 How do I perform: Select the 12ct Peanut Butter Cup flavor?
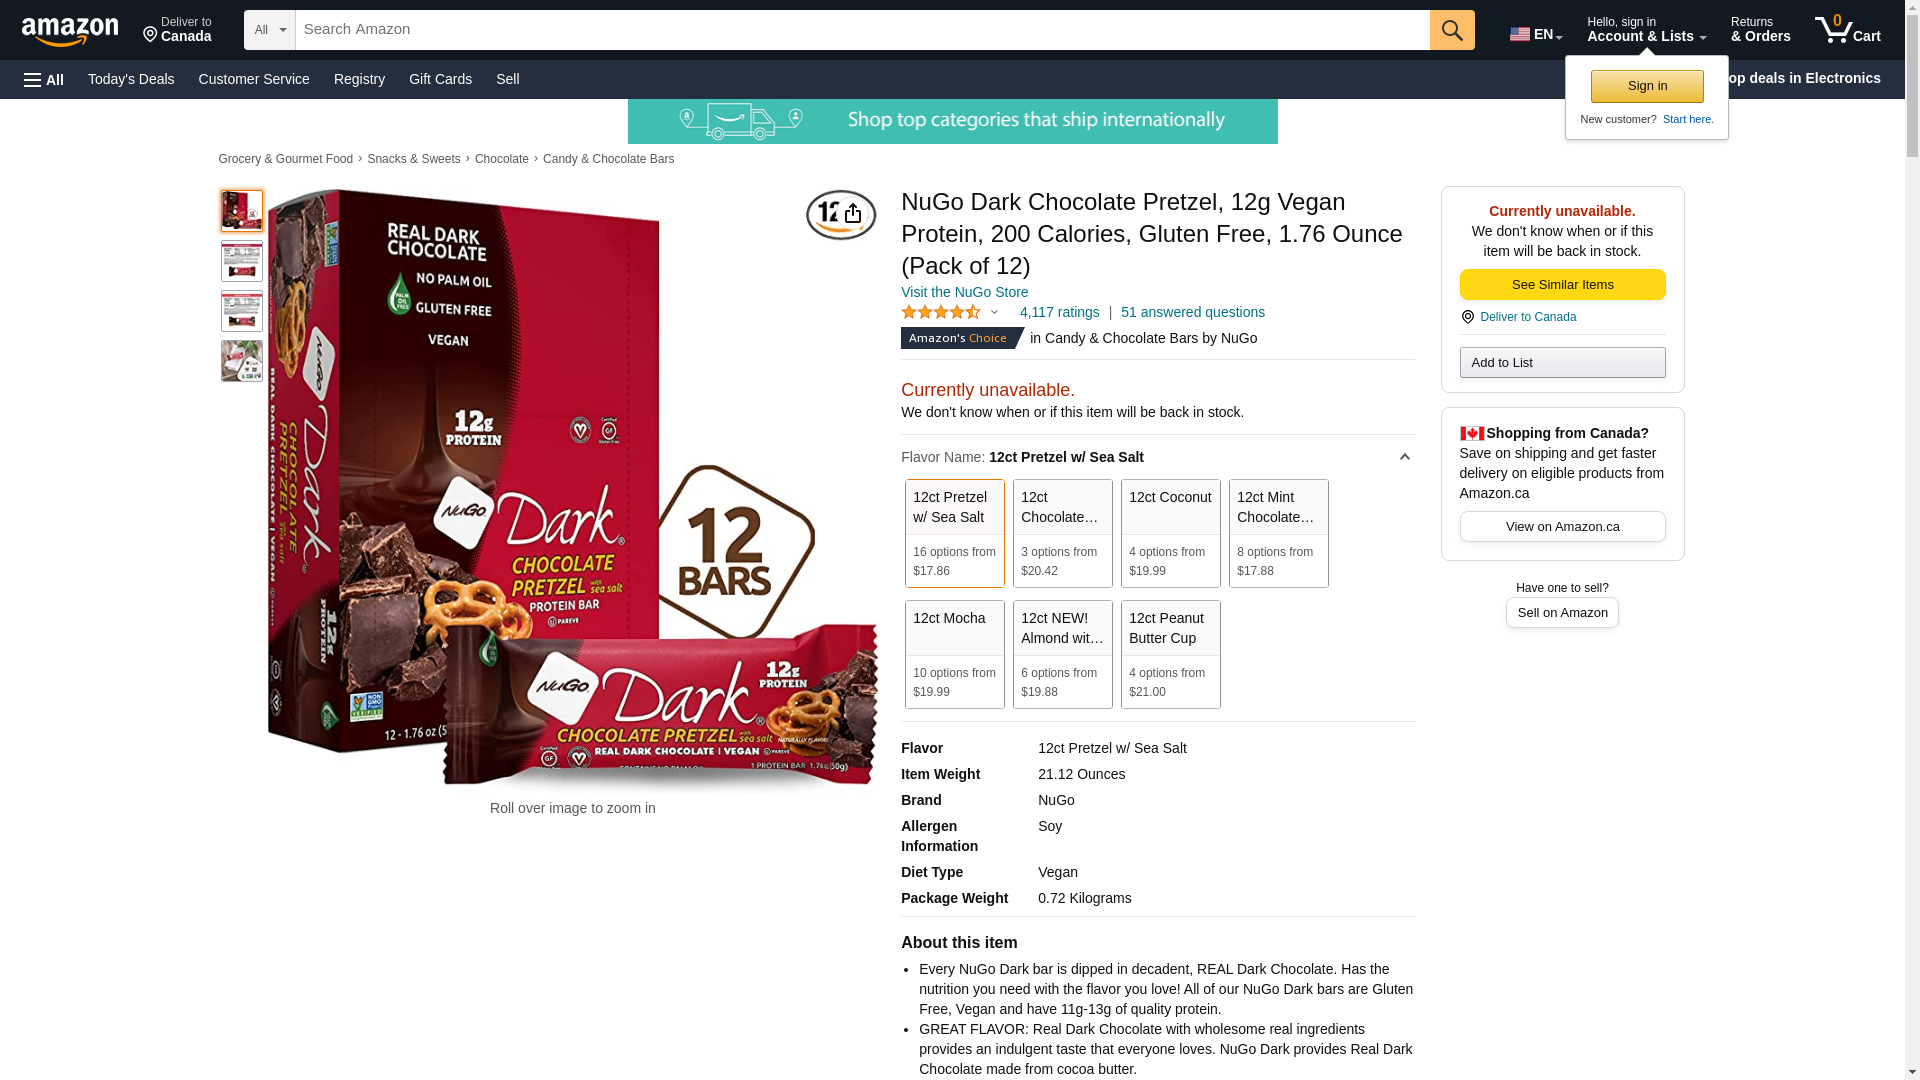[x=1171, y=654]
